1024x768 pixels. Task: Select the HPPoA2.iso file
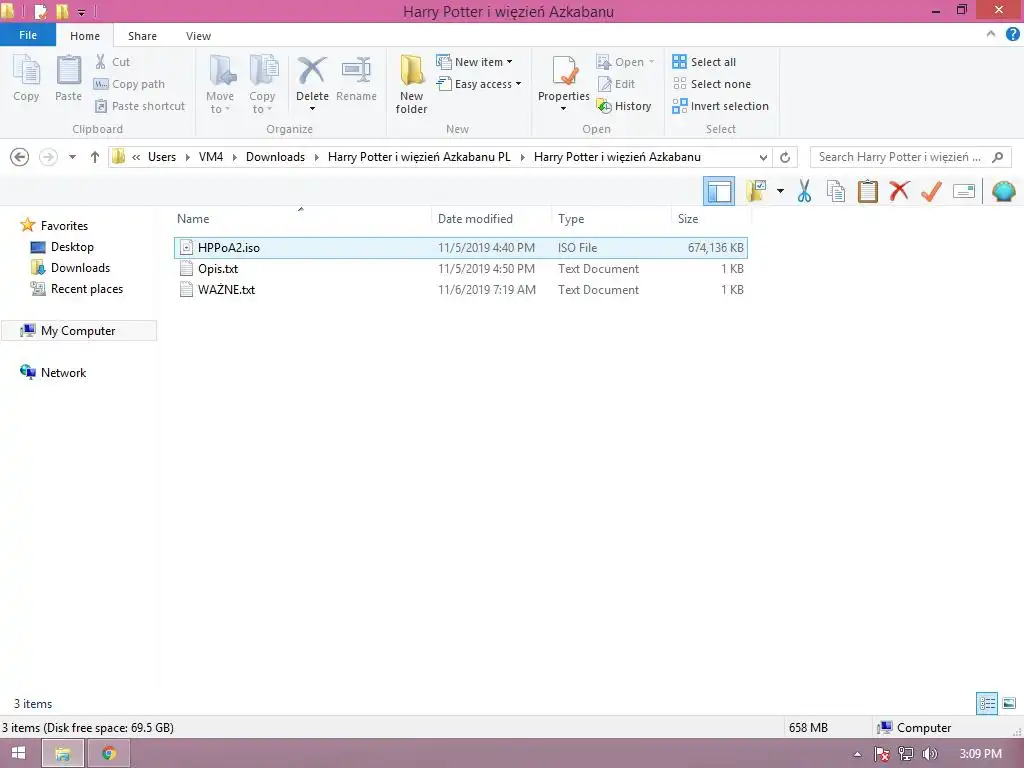[461, 248]
